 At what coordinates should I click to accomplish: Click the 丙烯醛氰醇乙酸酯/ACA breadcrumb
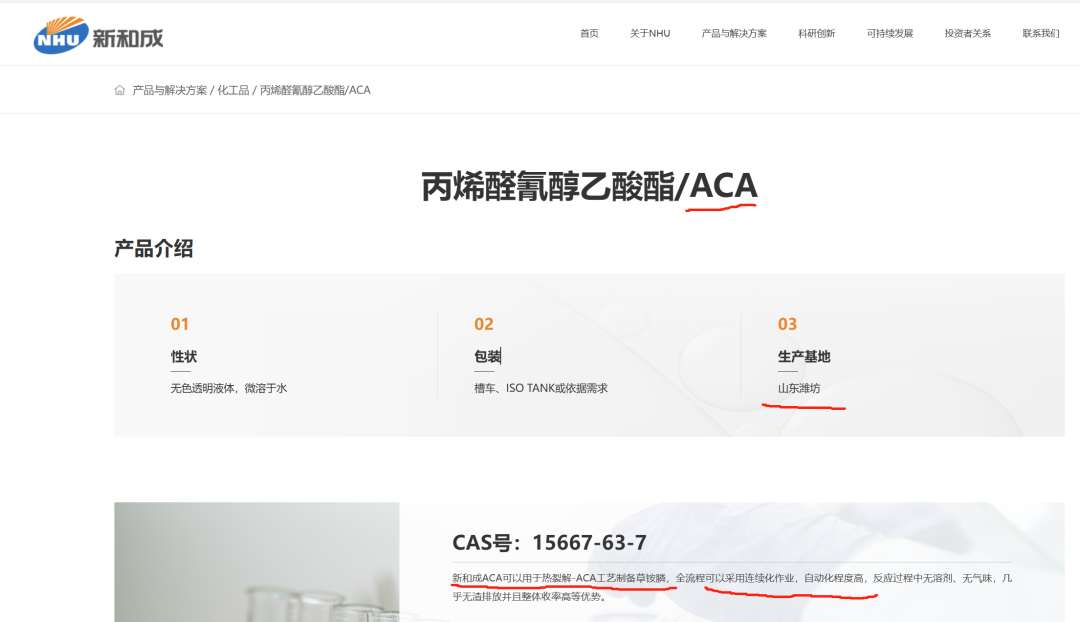pos(315,90)
